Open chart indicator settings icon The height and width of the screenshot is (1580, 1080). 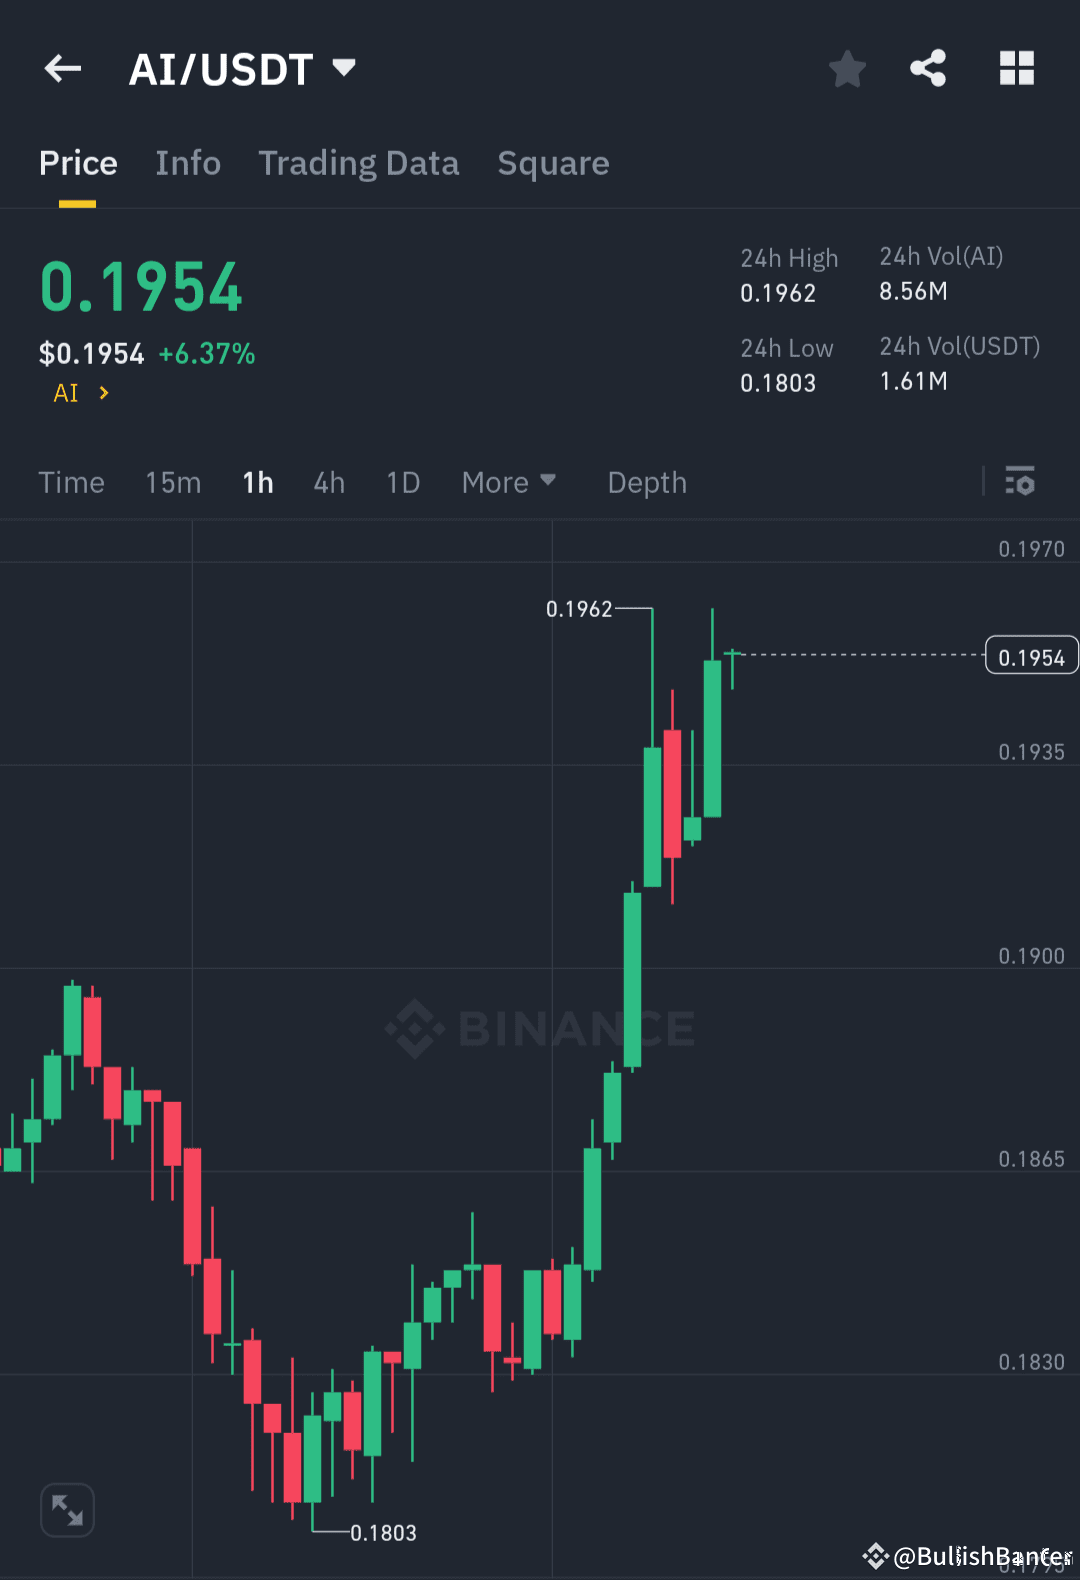point(1020,482)
